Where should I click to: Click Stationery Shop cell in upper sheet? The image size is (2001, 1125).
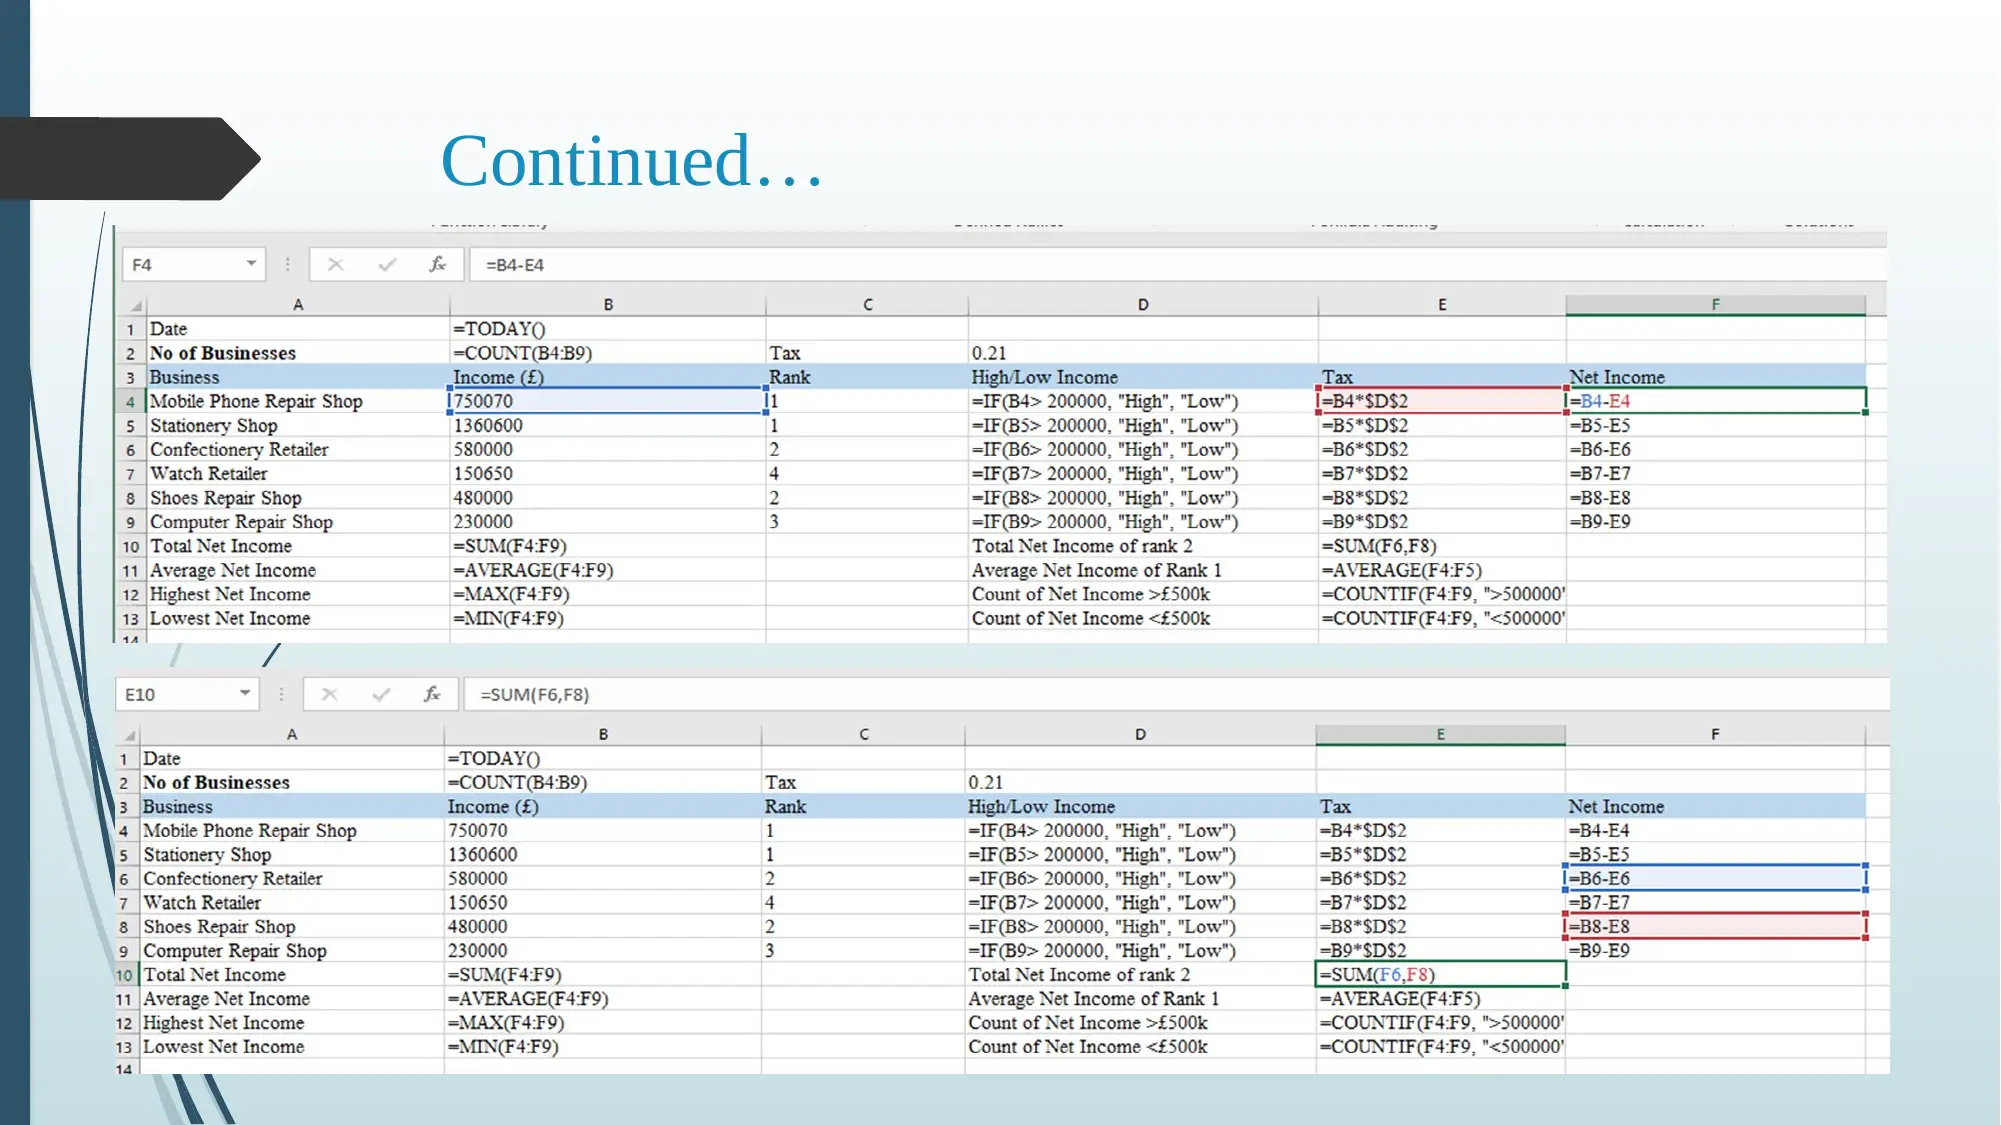pos(298,425)
